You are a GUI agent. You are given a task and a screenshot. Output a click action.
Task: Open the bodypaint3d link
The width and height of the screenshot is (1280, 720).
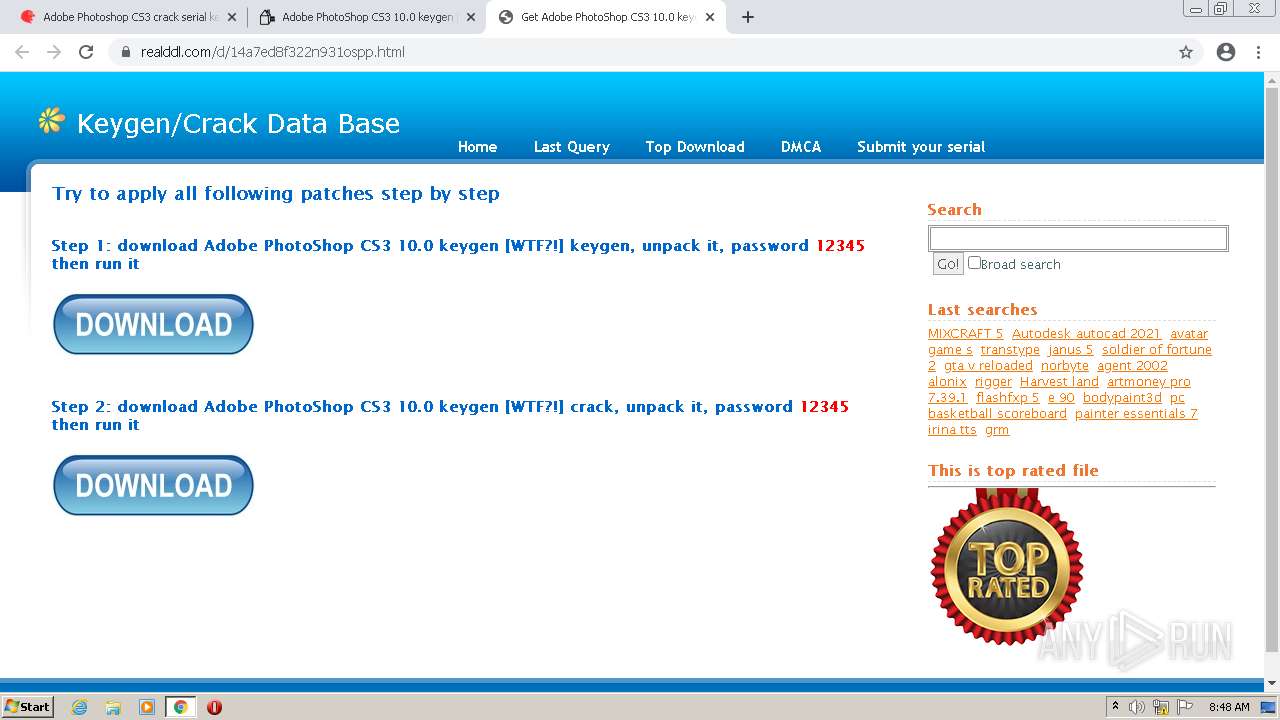click(1122, 398)
